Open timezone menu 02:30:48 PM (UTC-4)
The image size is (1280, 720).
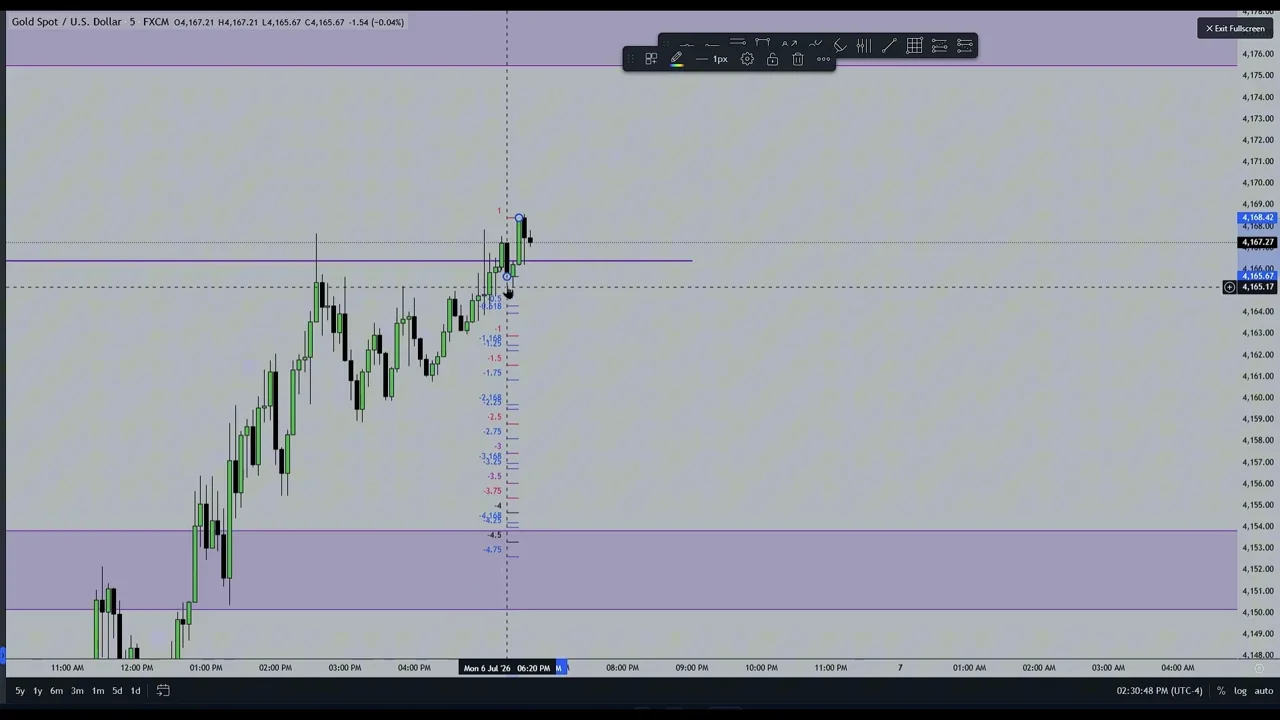1159,691
